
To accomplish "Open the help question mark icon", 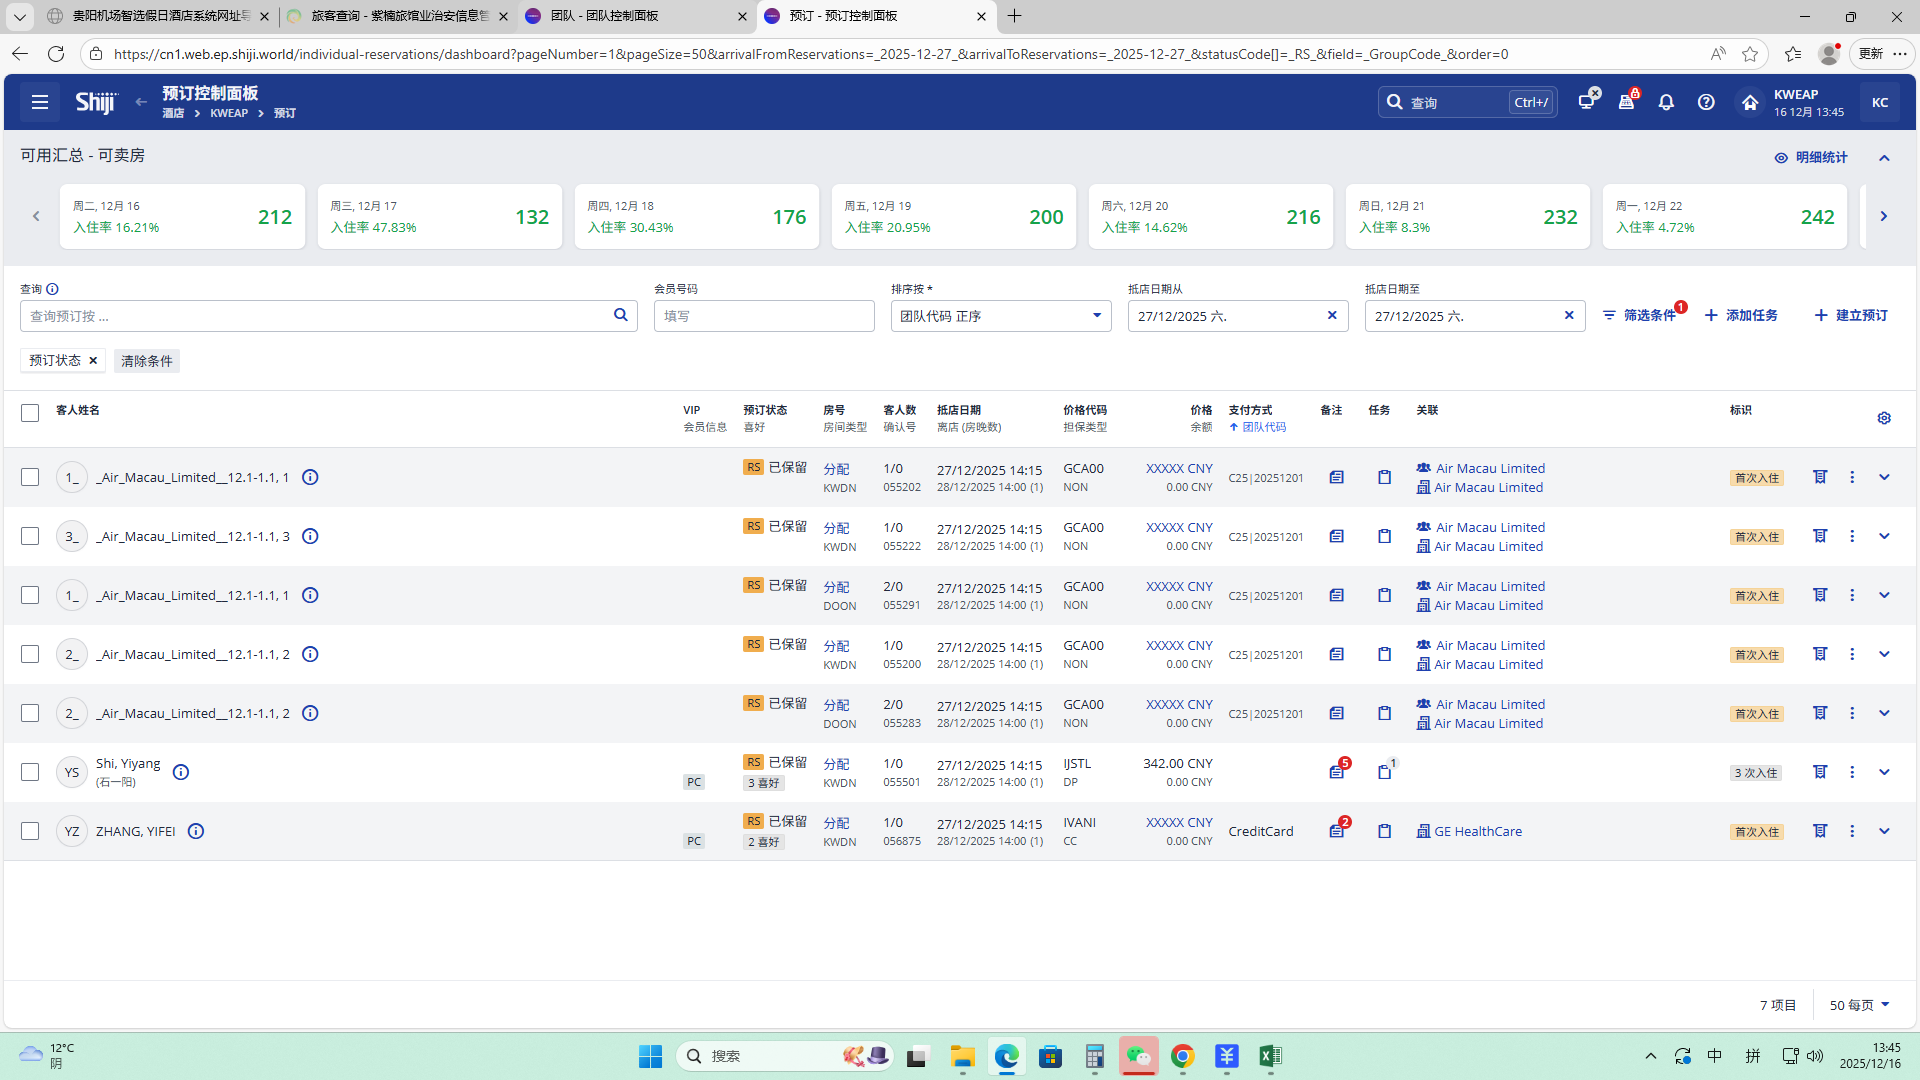I will point(1706,102).
